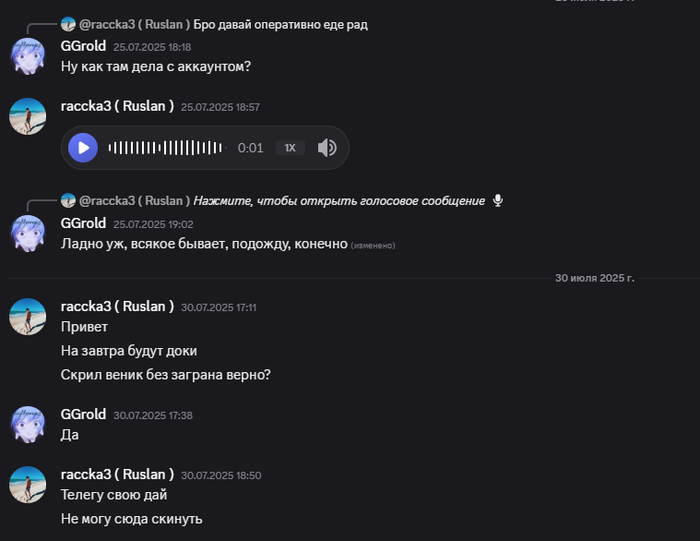Click raccka3's avatar next to the "Привет" message
The image size is (700, 541).
tap(28, 317)
